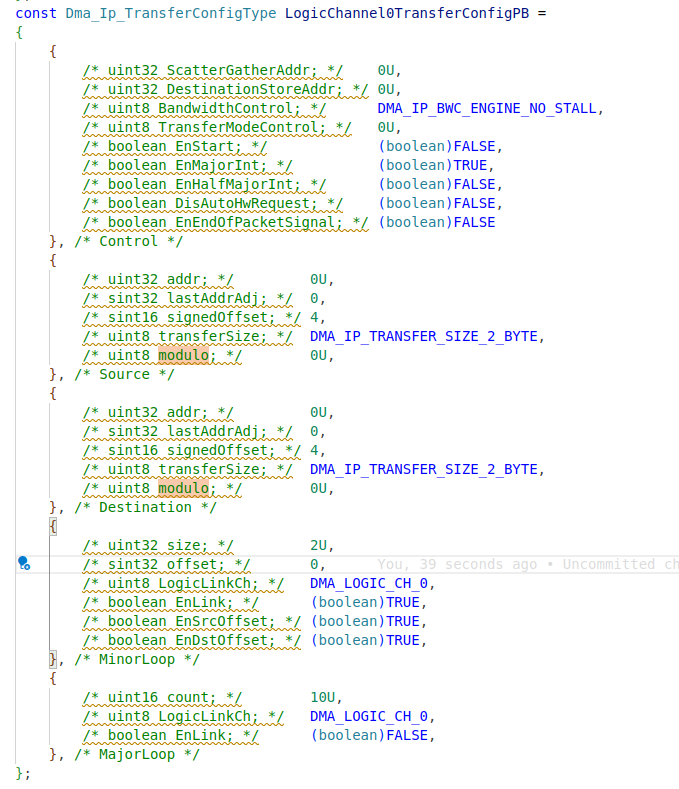Click the uint8 BandwidthControl comment
Viewport: 679px width, 789px height.
204,109
